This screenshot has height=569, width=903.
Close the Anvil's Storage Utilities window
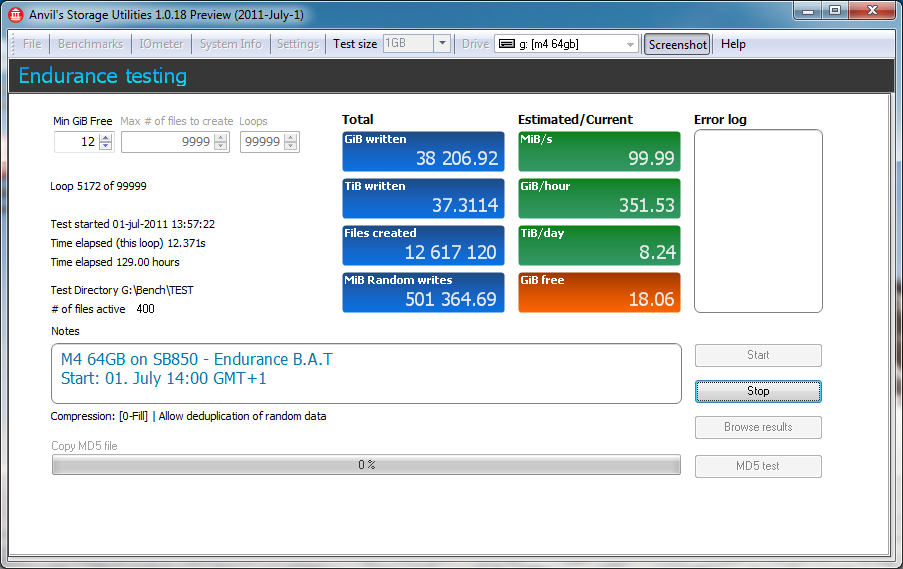click(x=872, y=10)
